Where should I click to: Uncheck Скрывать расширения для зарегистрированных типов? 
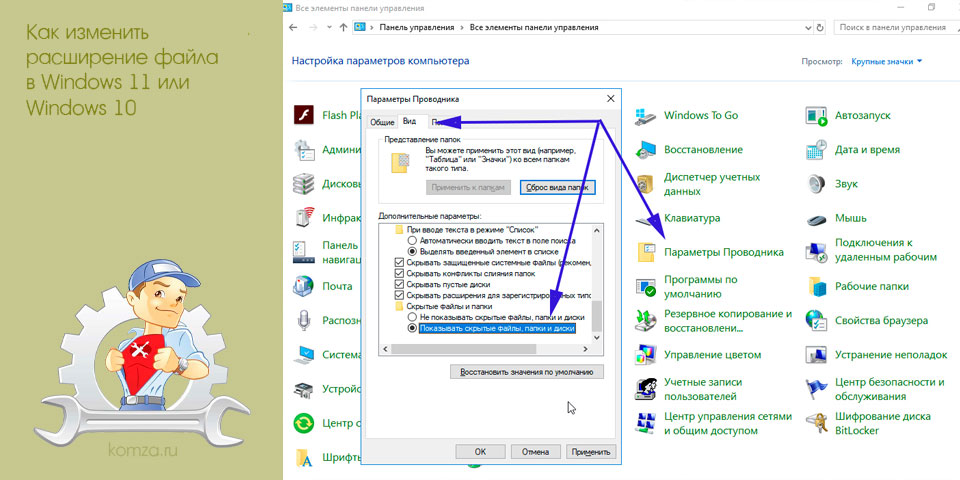pos(400,296)
